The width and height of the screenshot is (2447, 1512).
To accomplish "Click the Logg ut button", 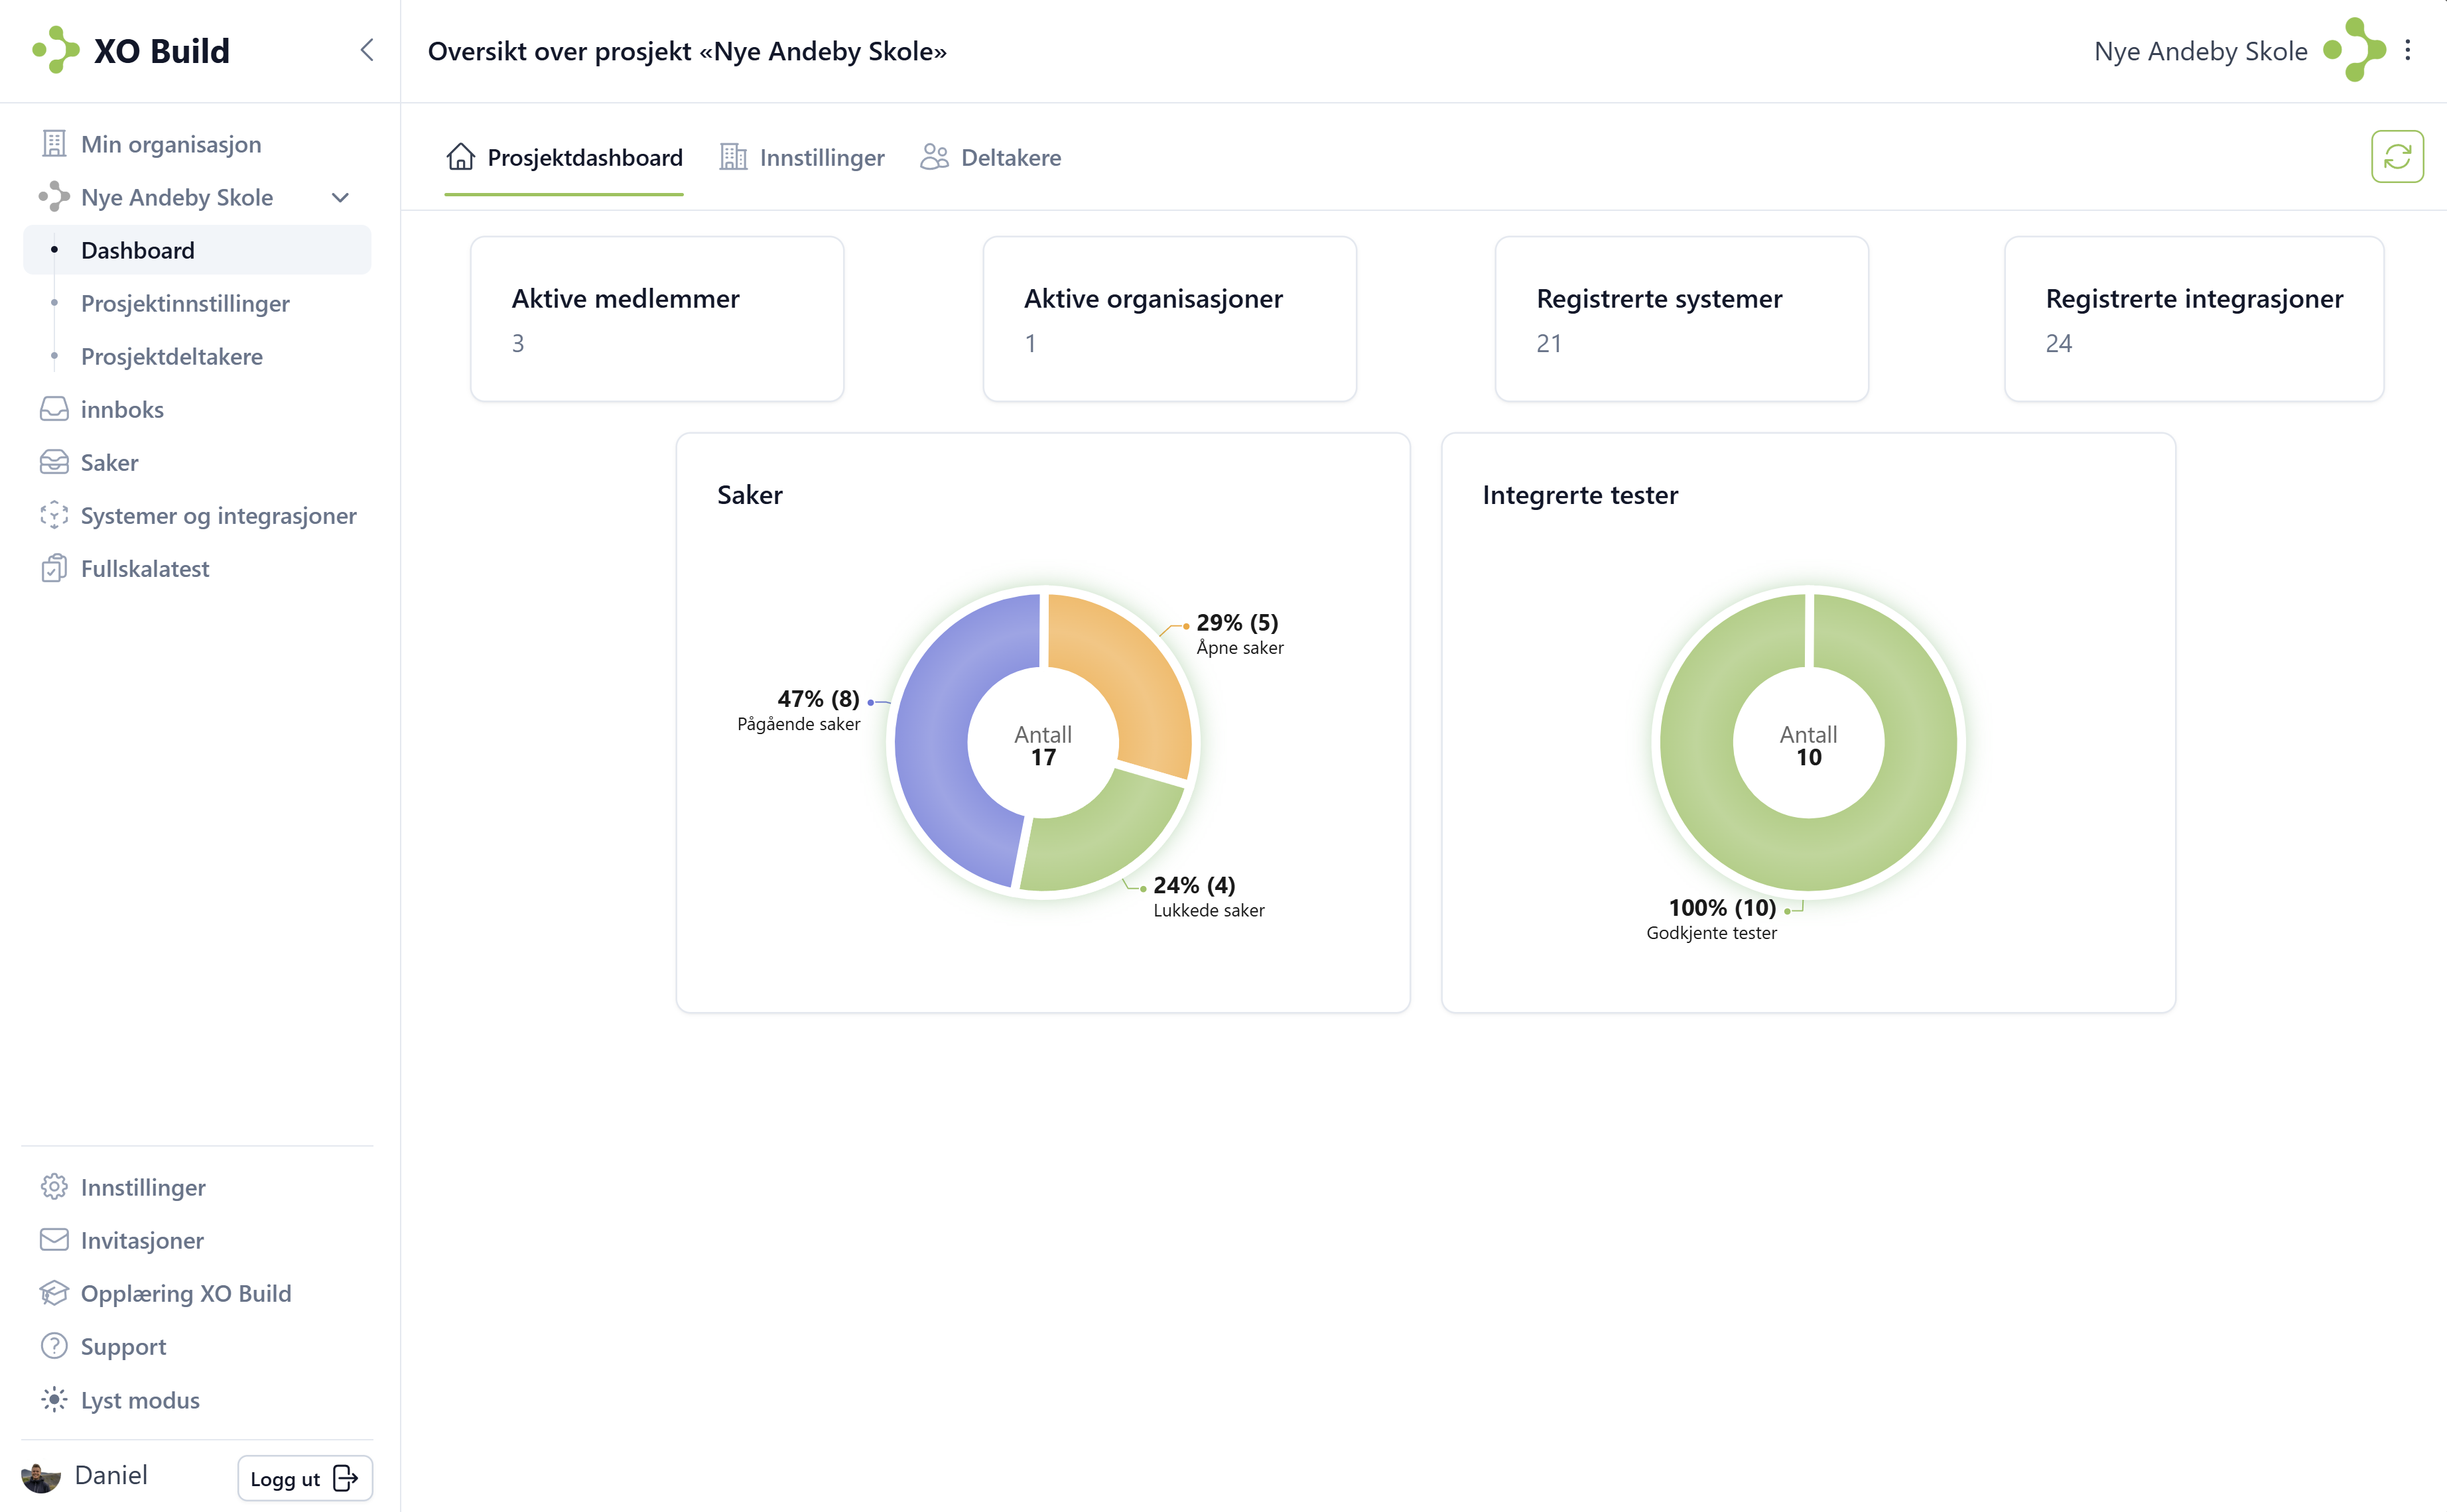I will click(304, 1478).
